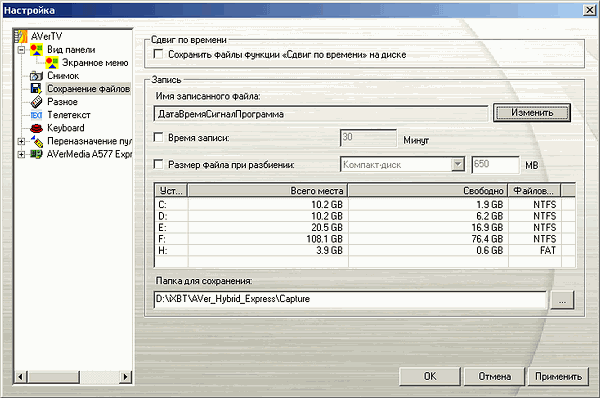600x398 pixels.
Task: Close the Настройка dialog window
Action: (x=589, y=10)
